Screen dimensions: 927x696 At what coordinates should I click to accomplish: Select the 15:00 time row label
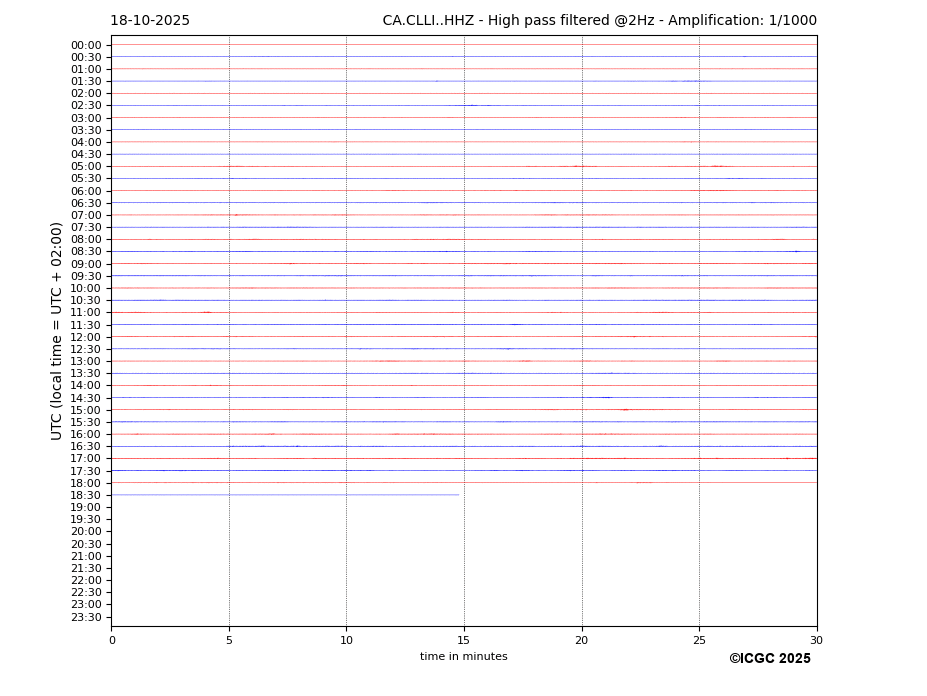click(x=86, y=410)
